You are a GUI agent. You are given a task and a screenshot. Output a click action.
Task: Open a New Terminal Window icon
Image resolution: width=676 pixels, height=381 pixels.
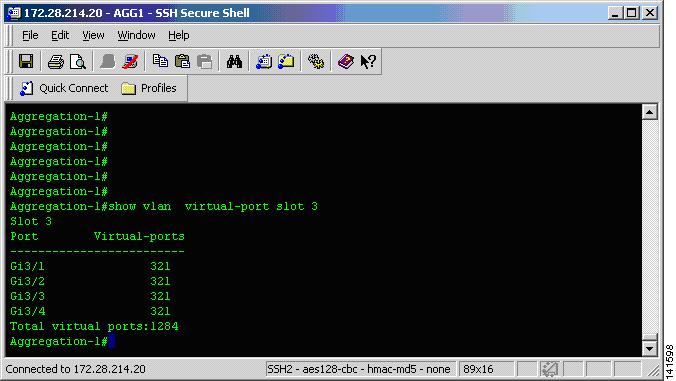pos(264,62)
